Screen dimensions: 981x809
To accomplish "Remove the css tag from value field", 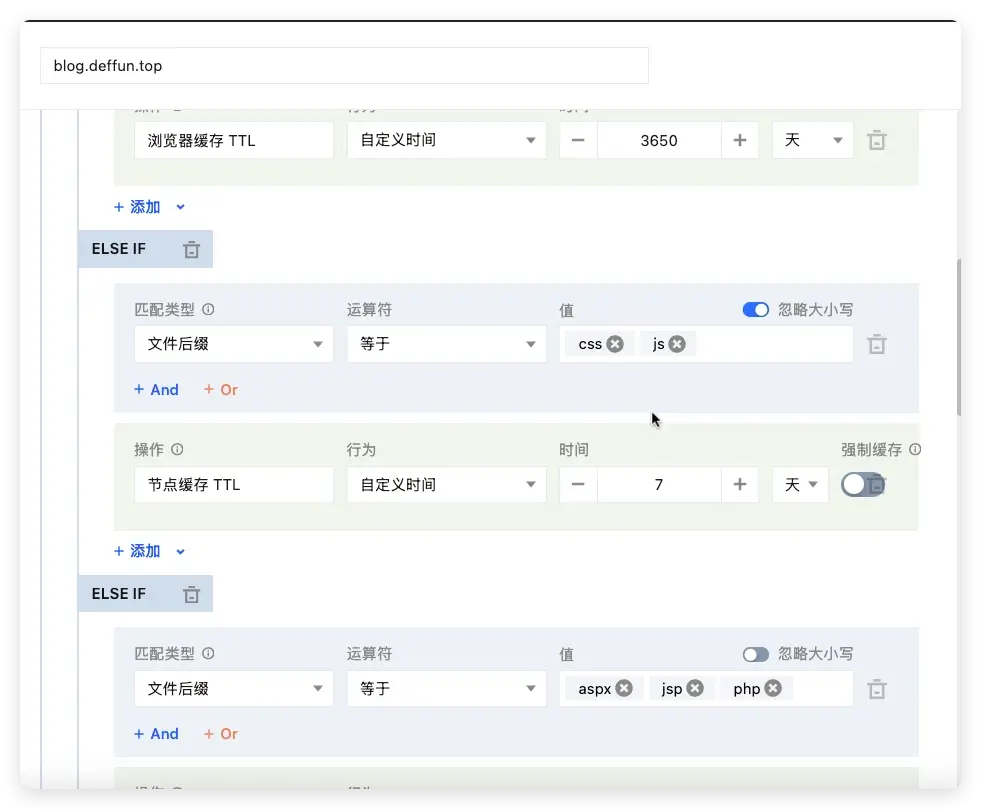I will tap(615, 344).
